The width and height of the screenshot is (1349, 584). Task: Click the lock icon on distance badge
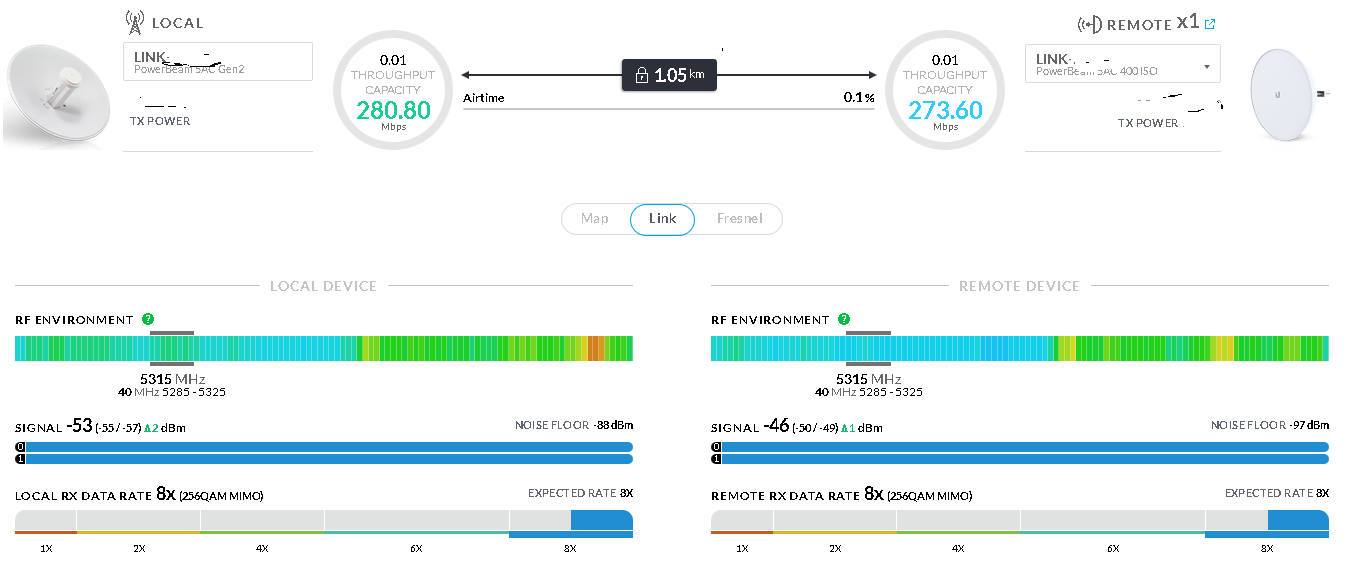tap(641, 75)
